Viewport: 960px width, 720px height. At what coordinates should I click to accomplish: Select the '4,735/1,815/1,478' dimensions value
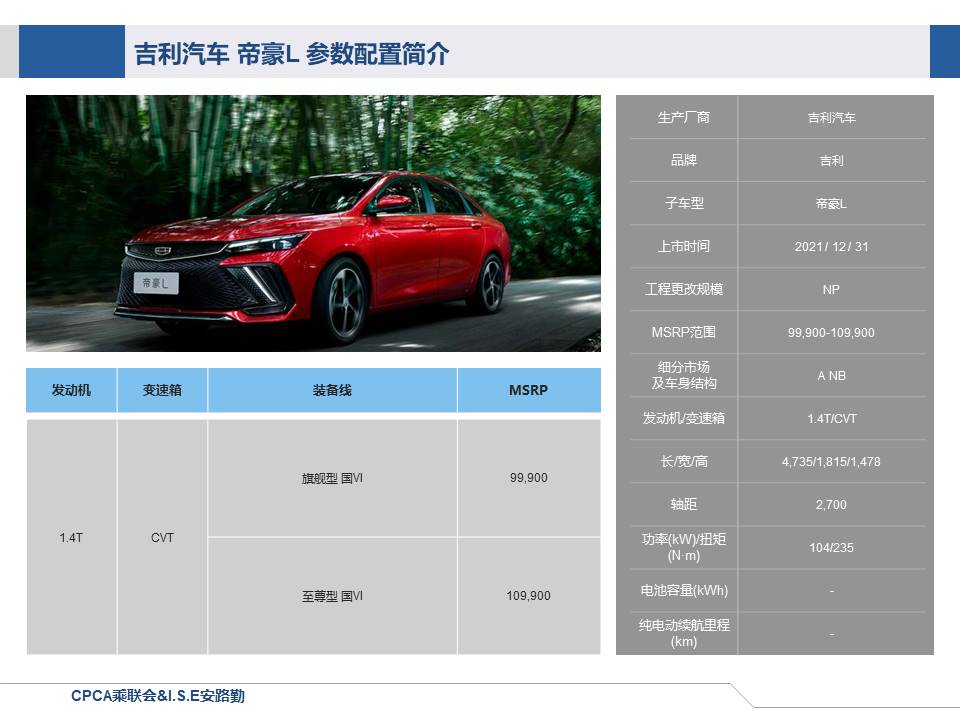pos(831,462)
